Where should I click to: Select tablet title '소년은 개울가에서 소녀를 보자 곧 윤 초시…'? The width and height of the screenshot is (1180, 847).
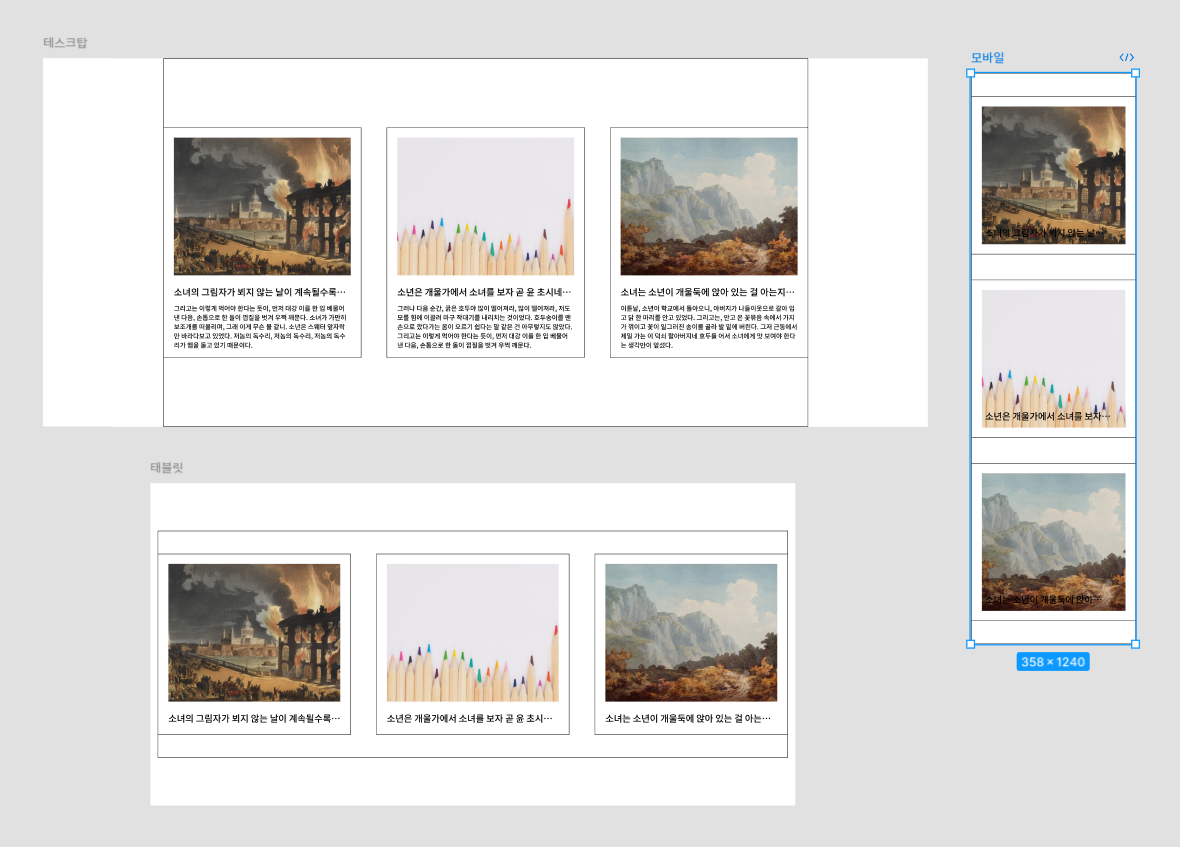470,718
